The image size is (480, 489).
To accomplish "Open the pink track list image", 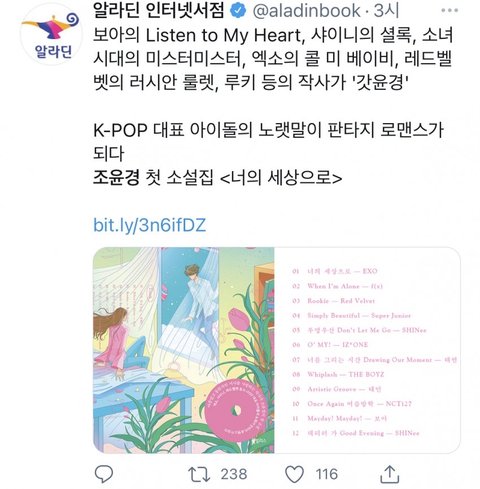I will tap(367, 350).
